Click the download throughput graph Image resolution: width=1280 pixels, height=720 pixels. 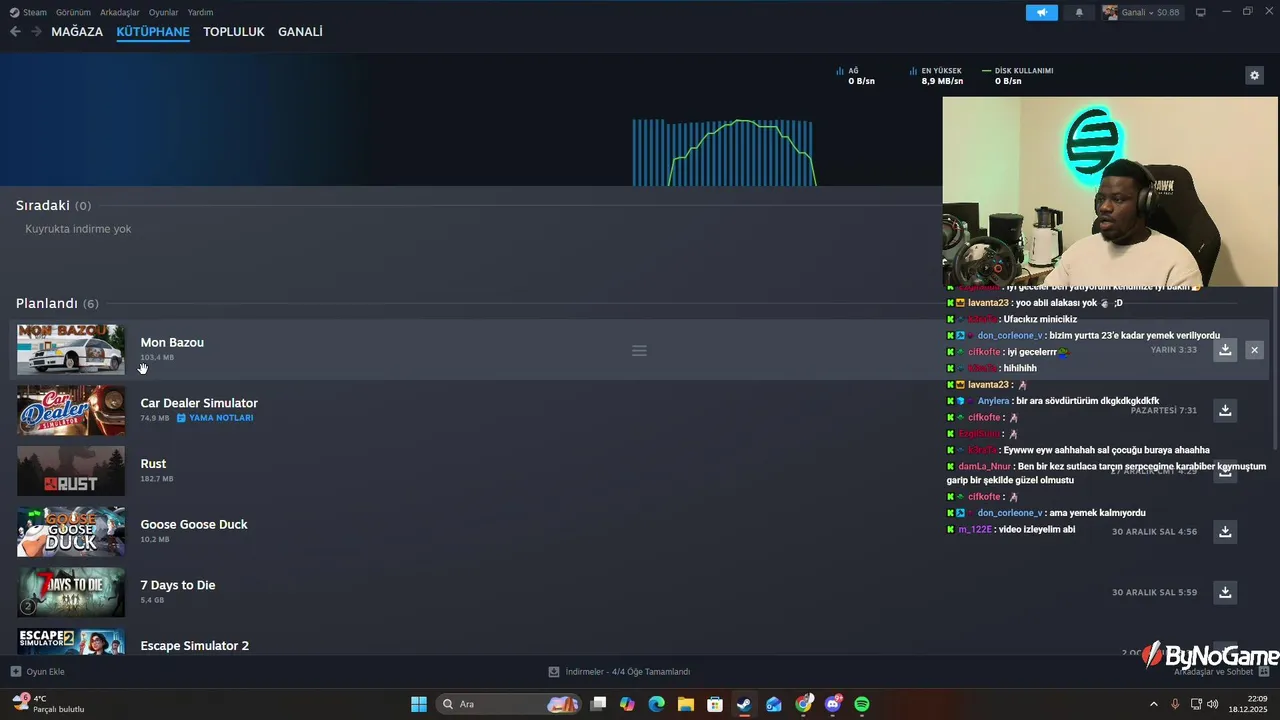723,152
